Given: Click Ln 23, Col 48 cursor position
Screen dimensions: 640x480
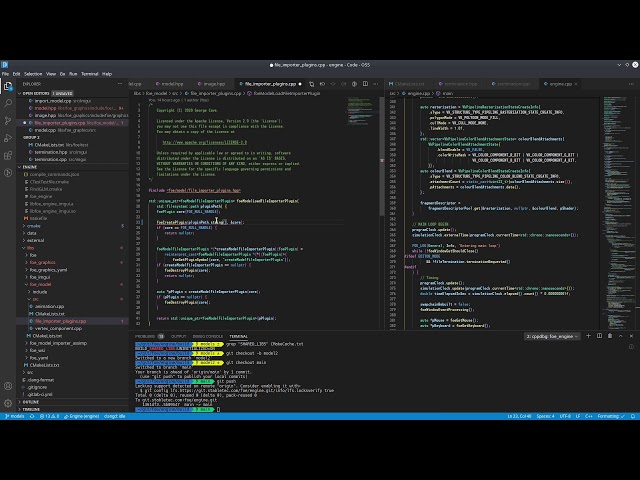Looking at the screenshot, I should [x=519, y=416].
